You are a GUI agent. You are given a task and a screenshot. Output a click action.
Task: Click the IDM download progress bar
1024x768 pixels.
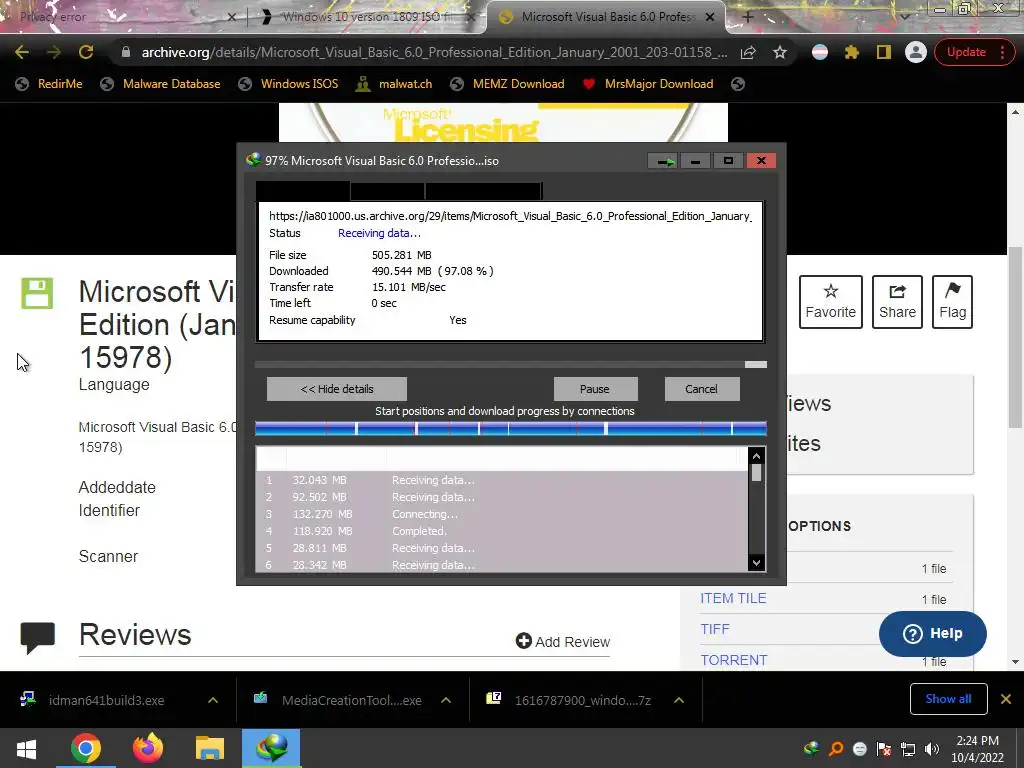(x=511, y=364)
